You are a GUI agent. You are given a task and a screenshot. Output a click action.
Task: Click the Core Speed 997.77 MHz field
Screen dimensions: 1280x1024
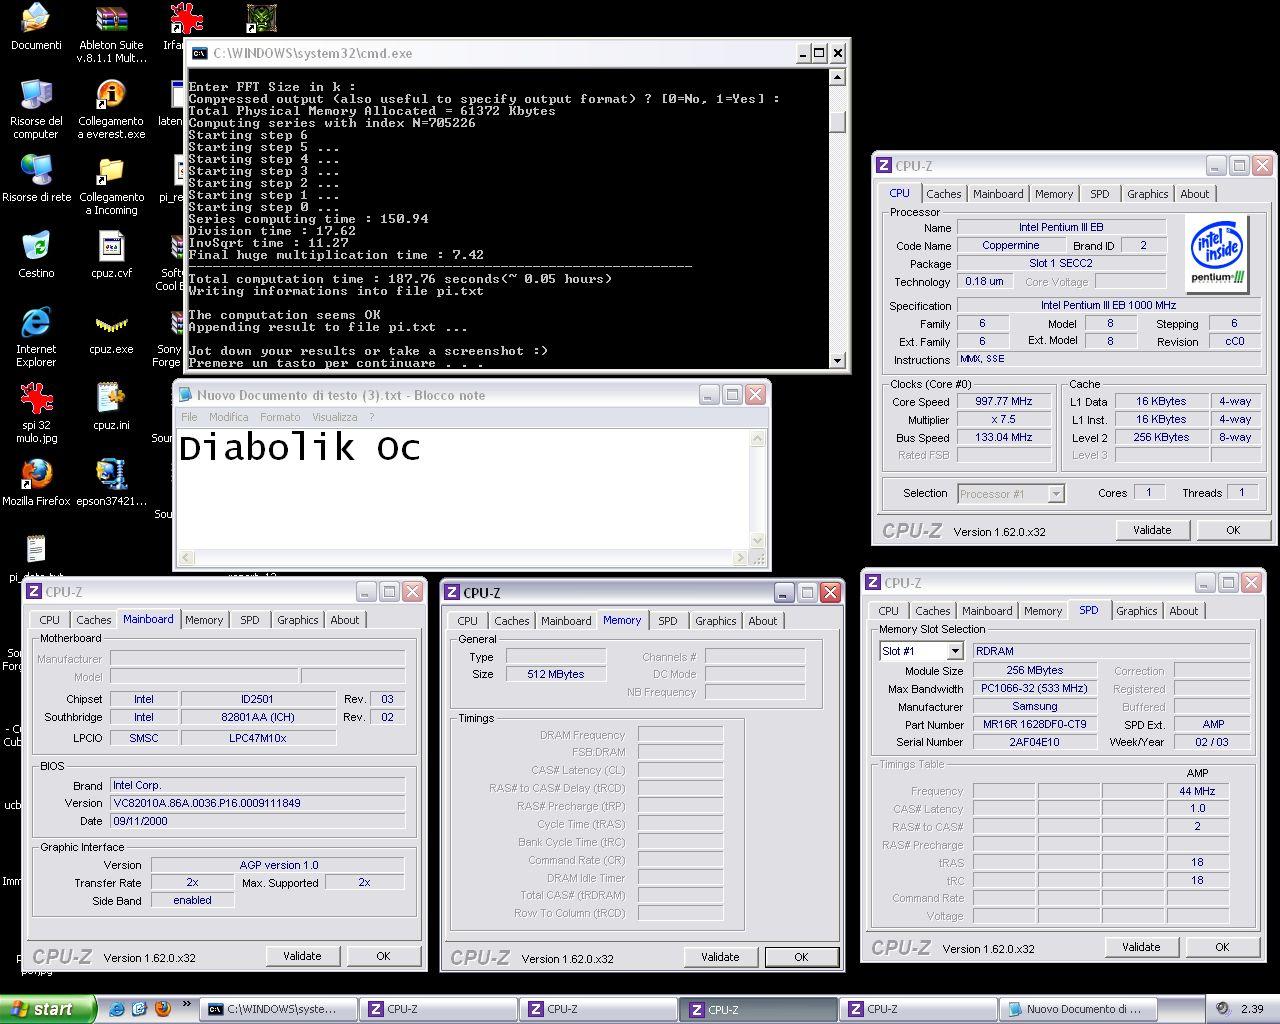(x=1003, y=401)
